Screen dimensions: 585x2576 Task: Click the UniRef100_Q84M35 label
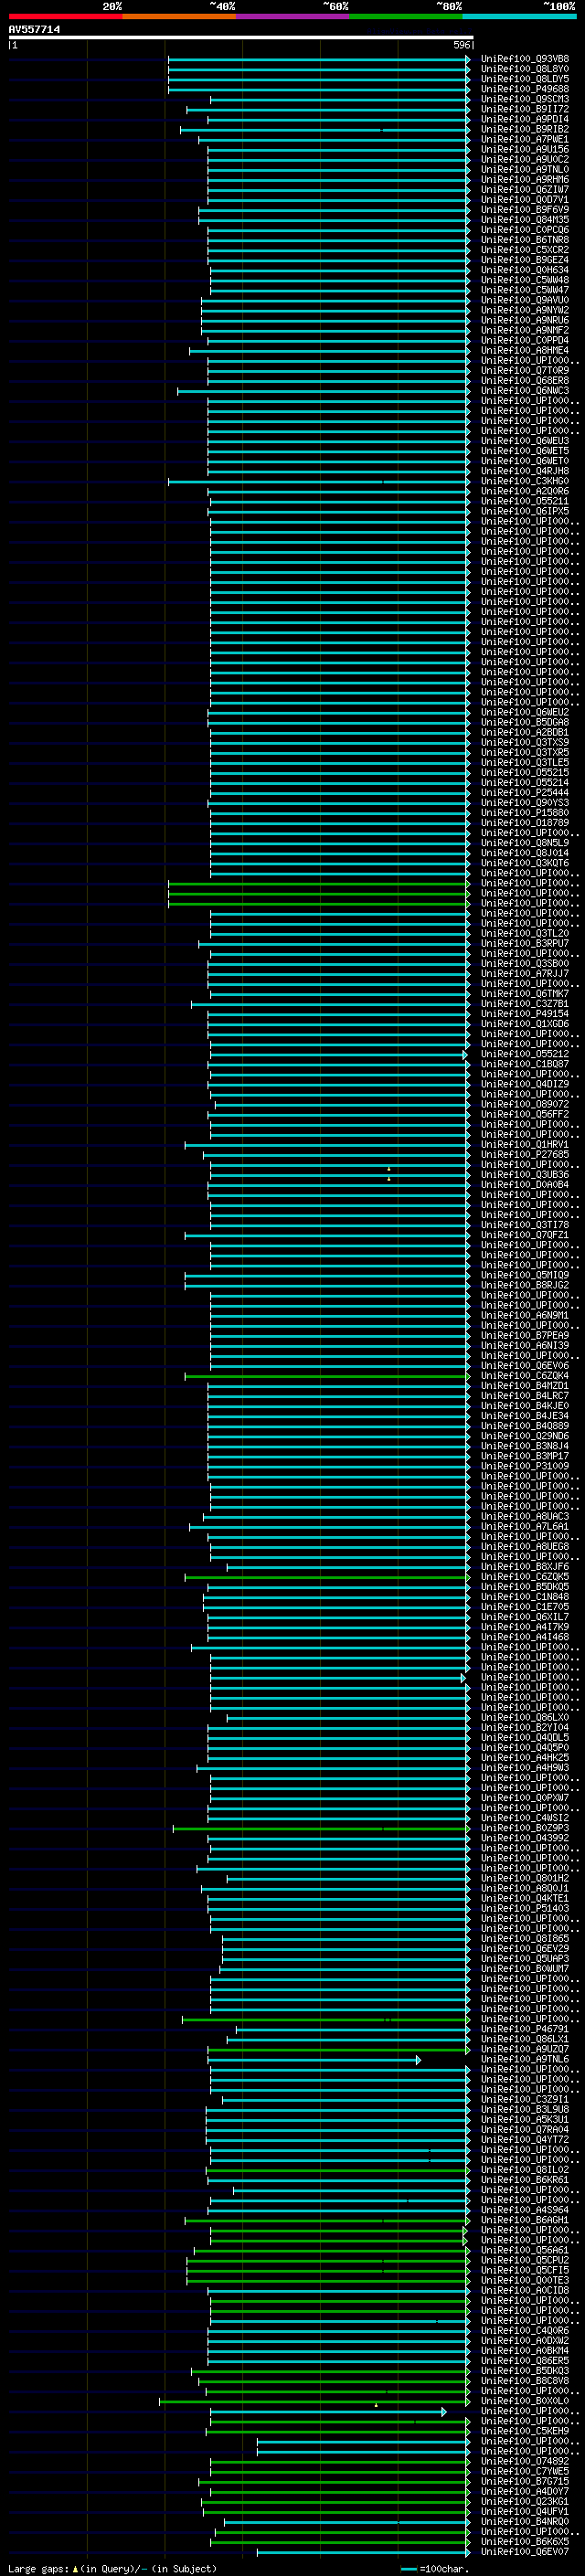tap(525, 220)
